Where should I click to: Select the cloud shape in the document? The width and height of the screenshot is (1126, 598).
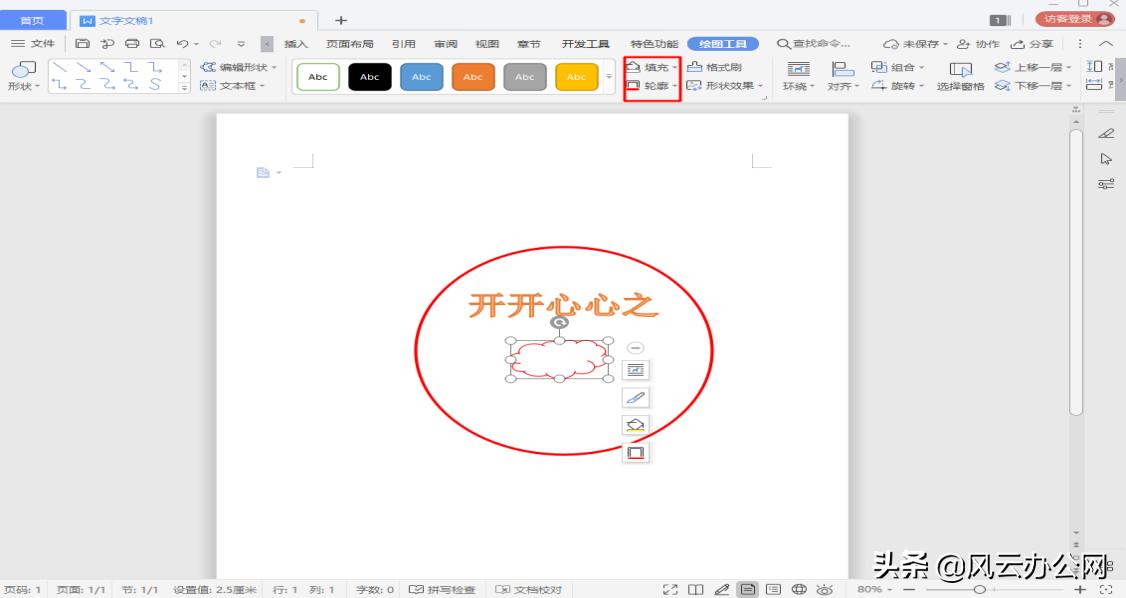559,359
